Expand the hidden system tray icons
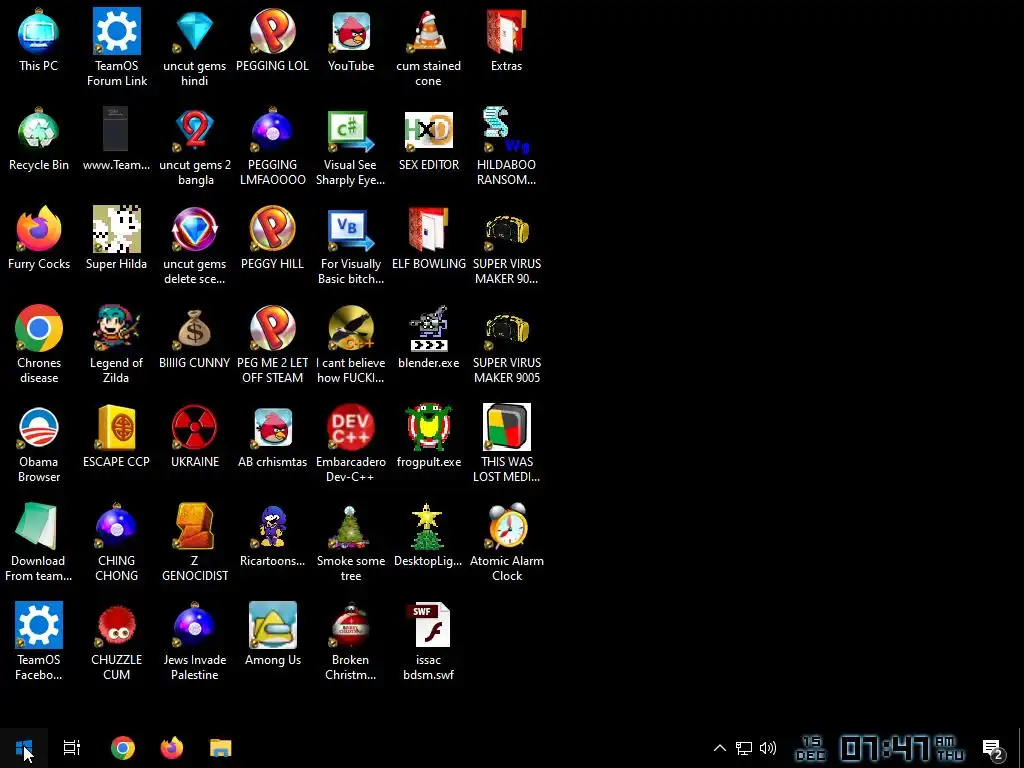This screenshot has height=768, width=1024. click(720, 748)
